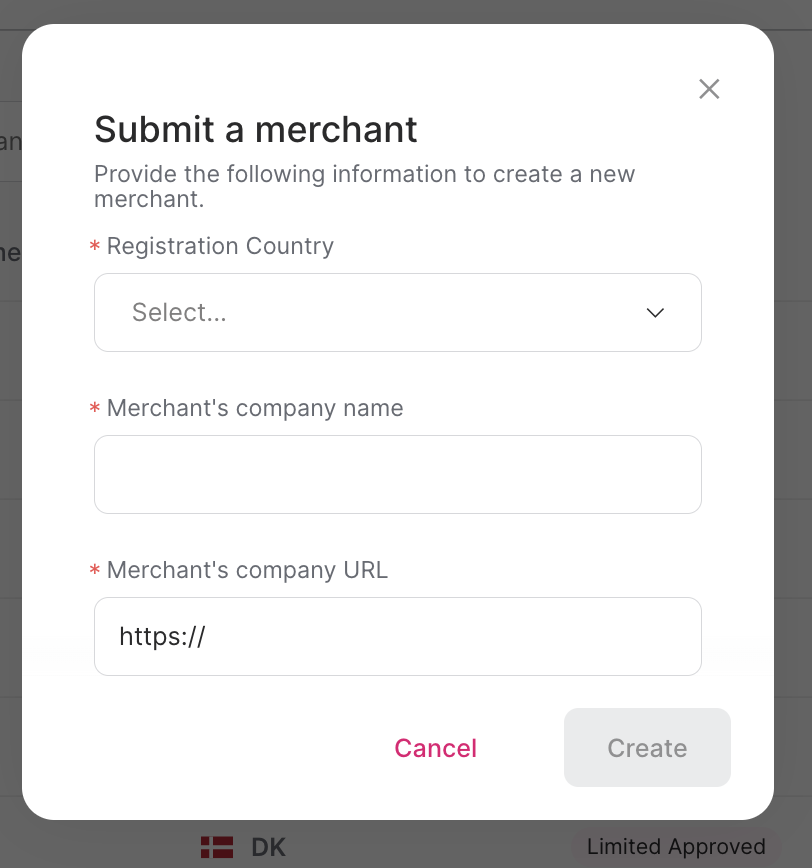Click Cancel to abort merchant creation
812x868 pixels.
[435, 748]
